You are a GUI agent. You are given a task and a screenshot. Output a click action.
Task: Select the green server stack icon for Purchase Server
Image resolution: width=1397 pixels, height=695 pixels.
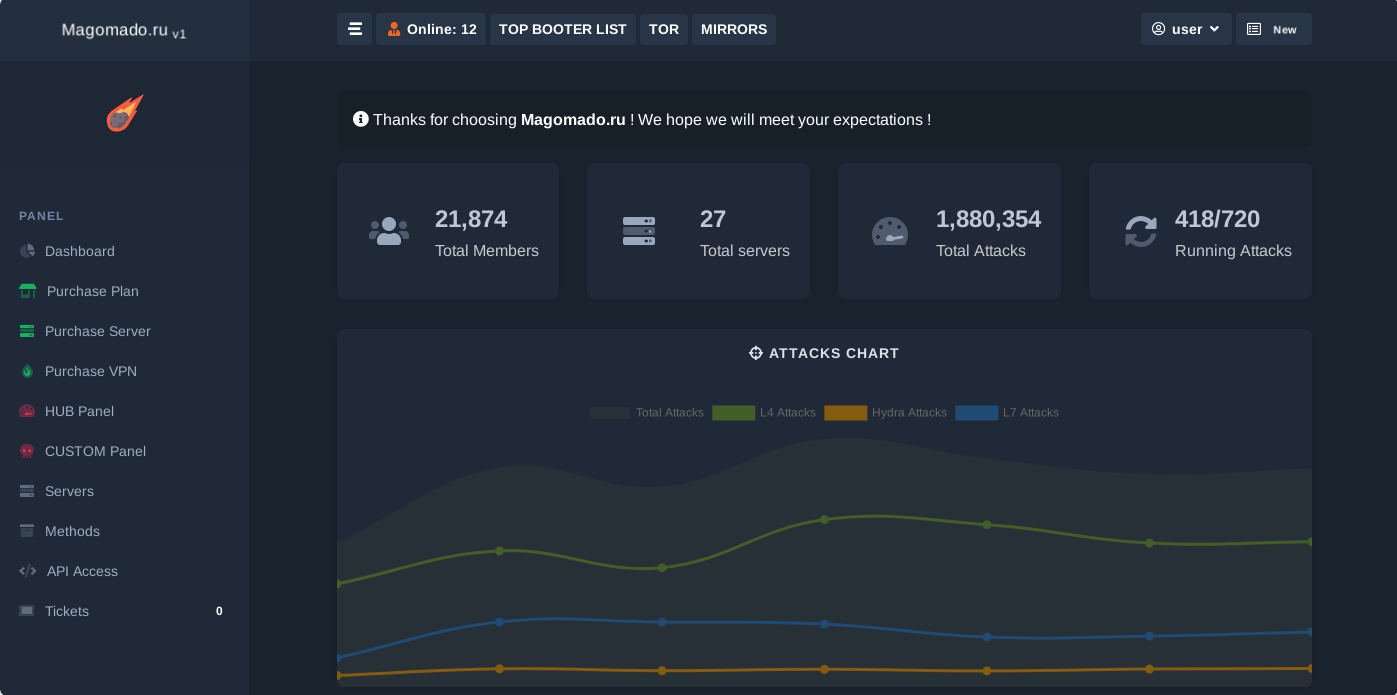28,331
